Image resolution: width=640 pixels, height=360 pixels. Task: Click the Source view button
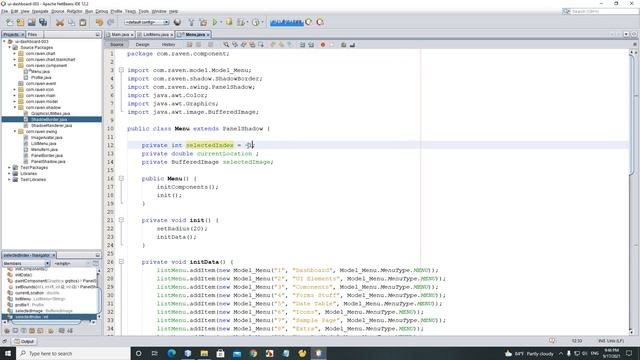pos(117,44)
